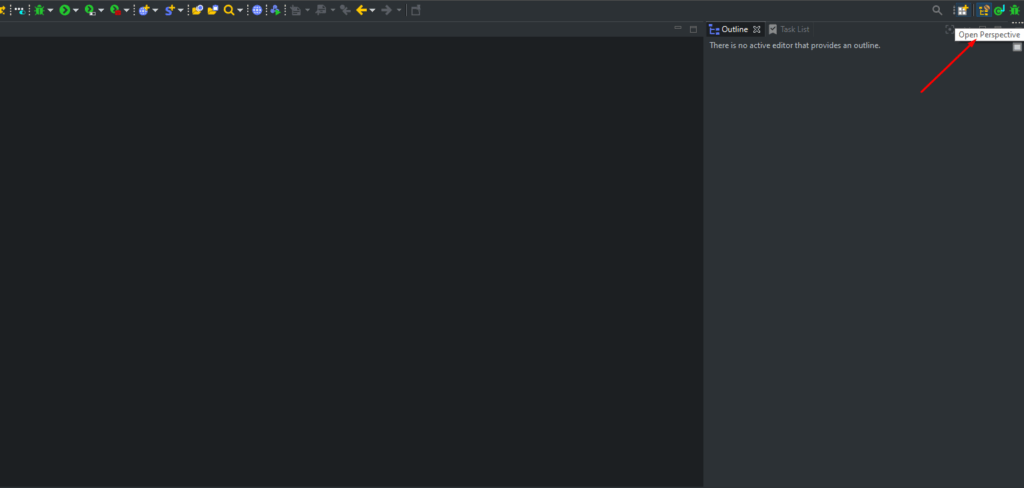Switch to the Task List tab
This screenshot has width=1024, height=488.
(x=789, y=30)
